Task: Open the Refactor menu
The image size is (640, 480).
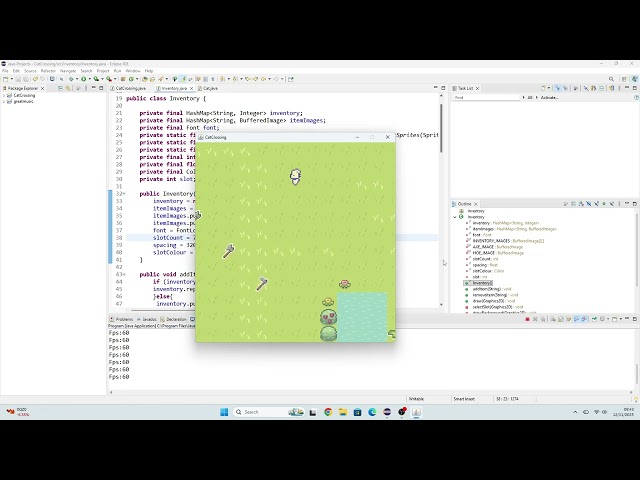Action: tap(48, 71)
